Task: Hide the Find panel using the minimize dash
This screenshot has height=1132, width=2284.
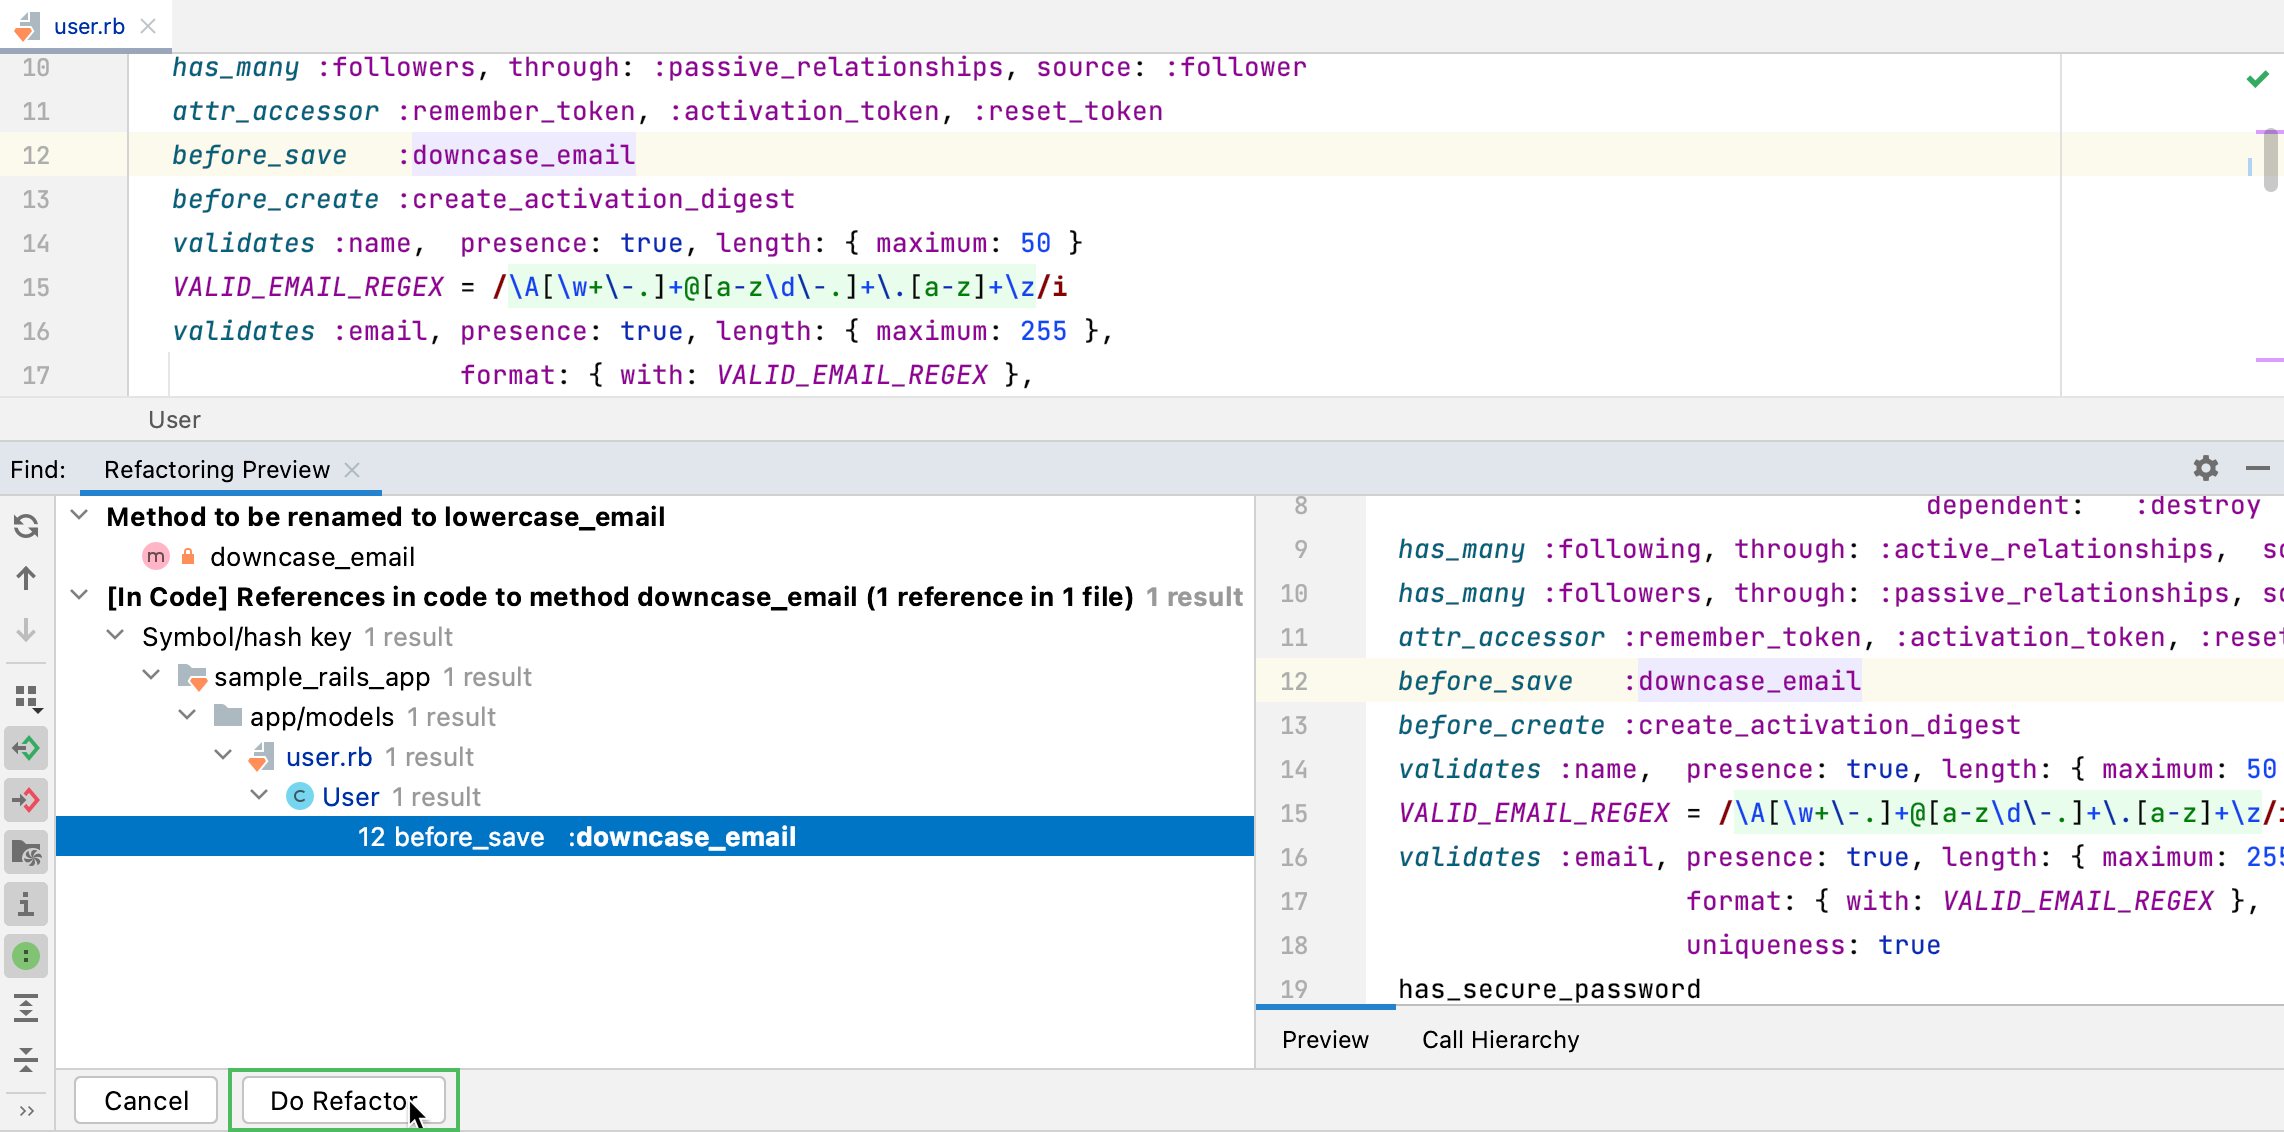Action: (2258, 468)
